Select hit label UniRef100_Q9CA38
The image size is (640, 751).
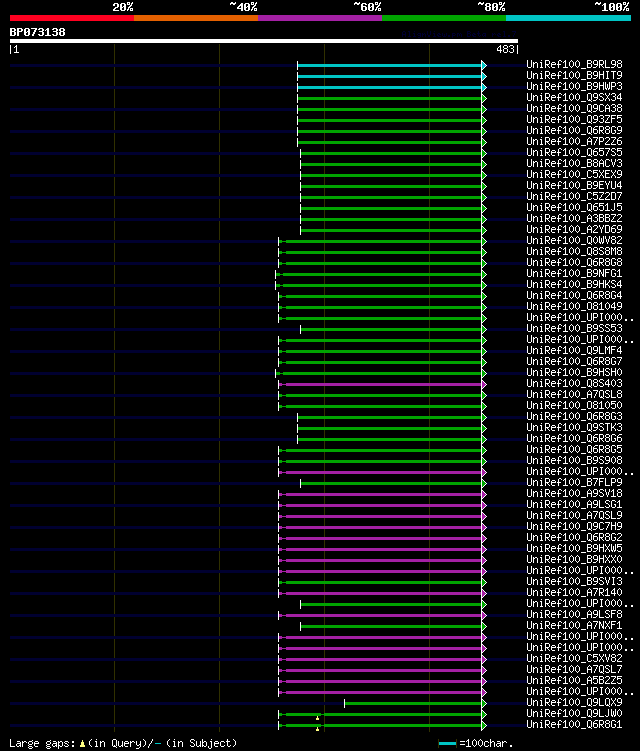coord(574,108)
